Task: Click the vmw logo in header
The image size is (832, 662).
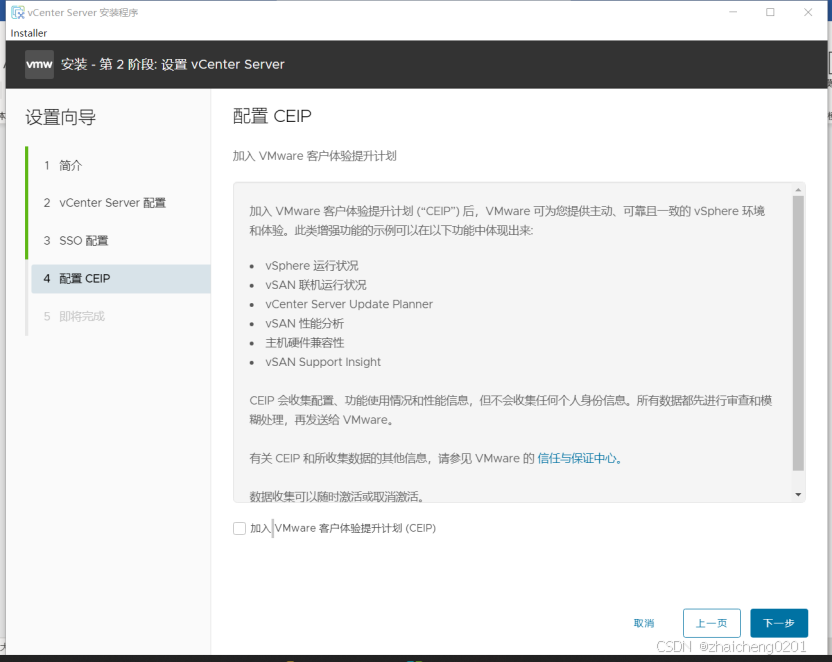Action: [39, 64]
